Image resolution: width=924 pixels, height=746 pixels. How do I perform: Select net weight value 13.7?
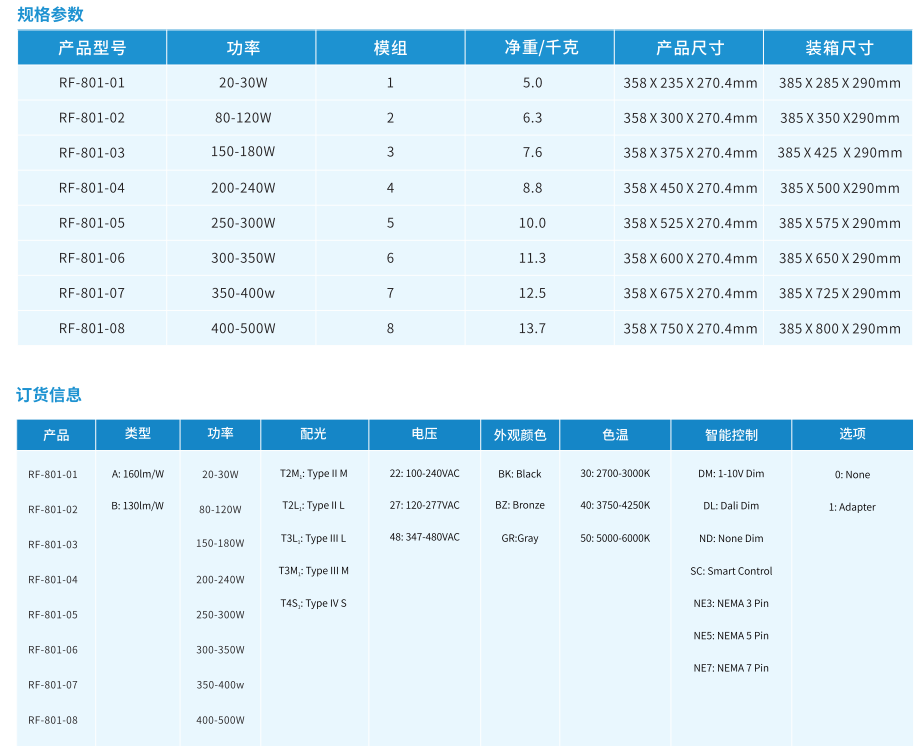pyautogui.click(x=532, y=329)
